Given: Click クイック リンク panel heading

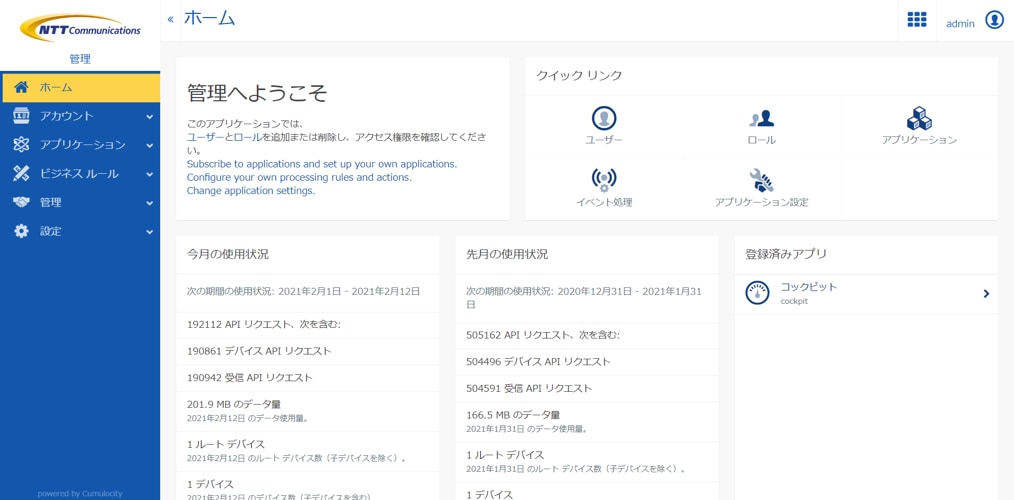Looking at the screenshot, I should pyautogui.click(x=579, y=76).
